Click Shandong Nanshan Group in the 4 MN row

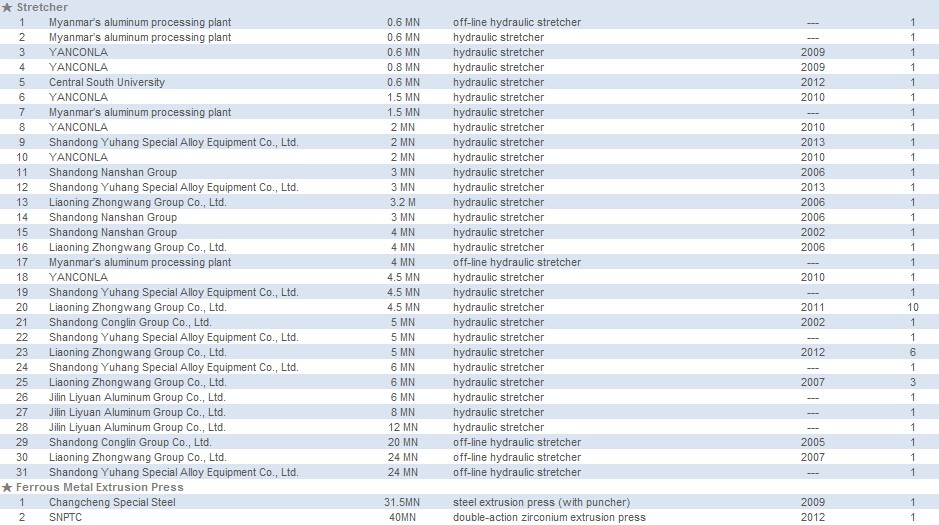click(x=113, y=232)
